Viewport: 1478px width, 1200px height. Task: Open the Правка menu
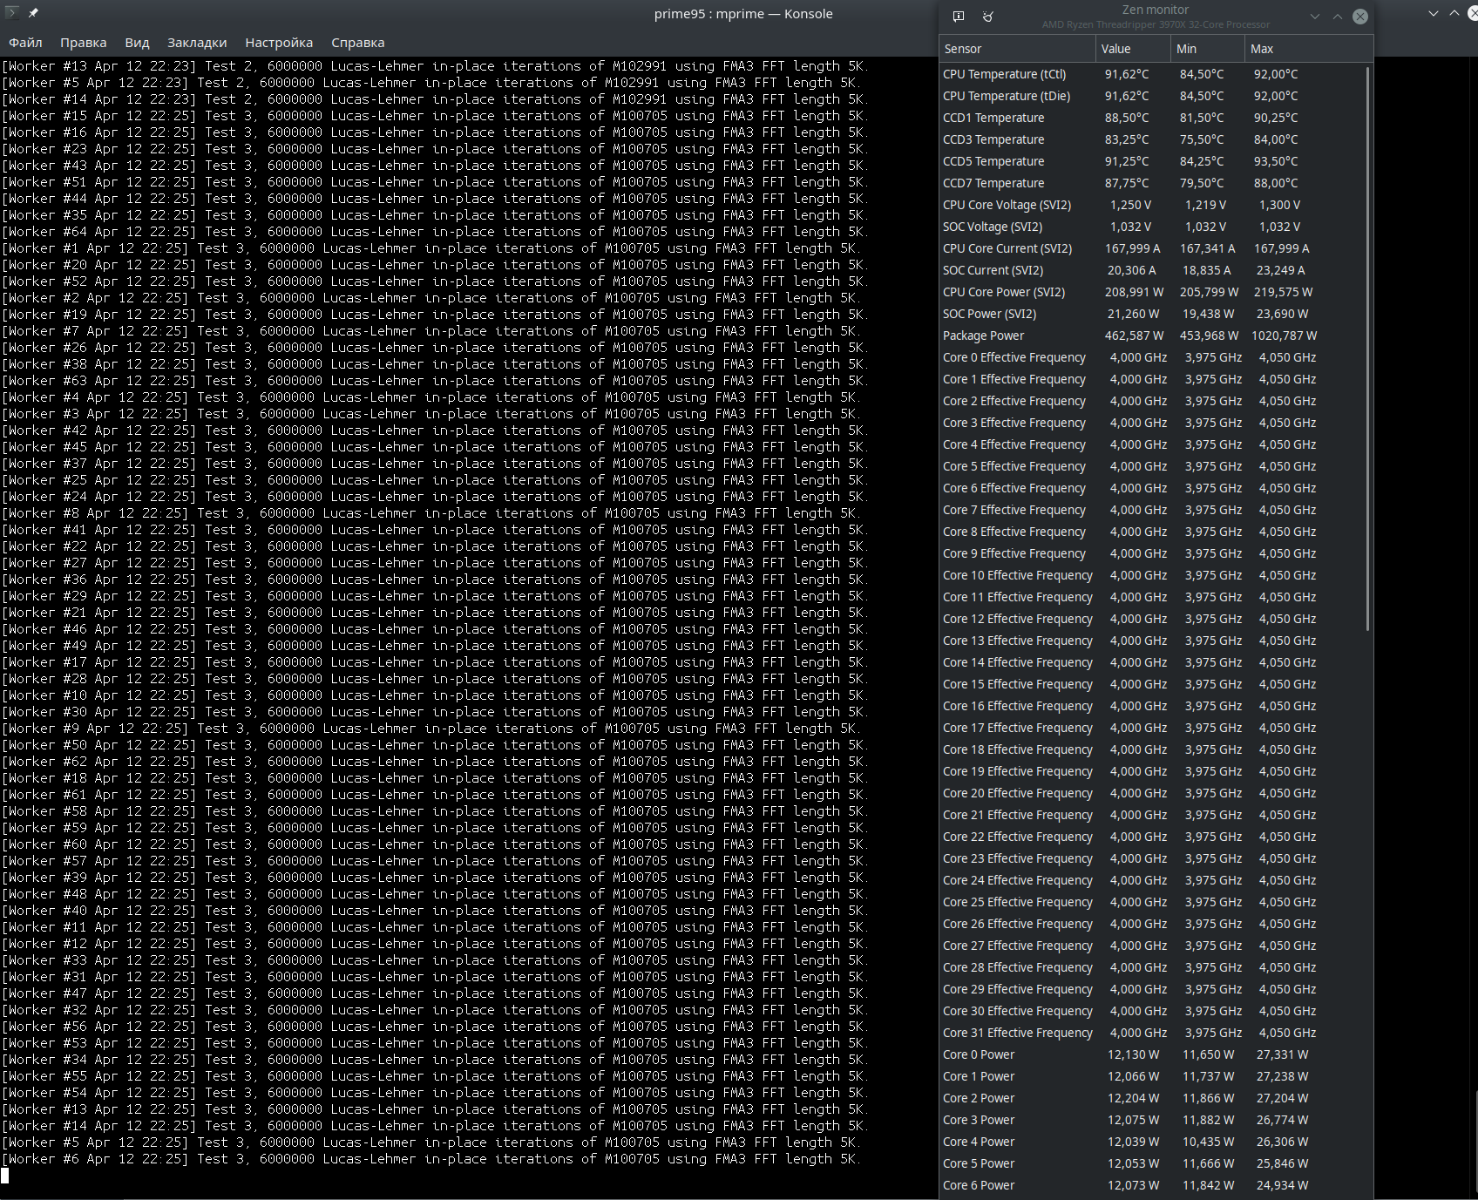click(83, 43)
